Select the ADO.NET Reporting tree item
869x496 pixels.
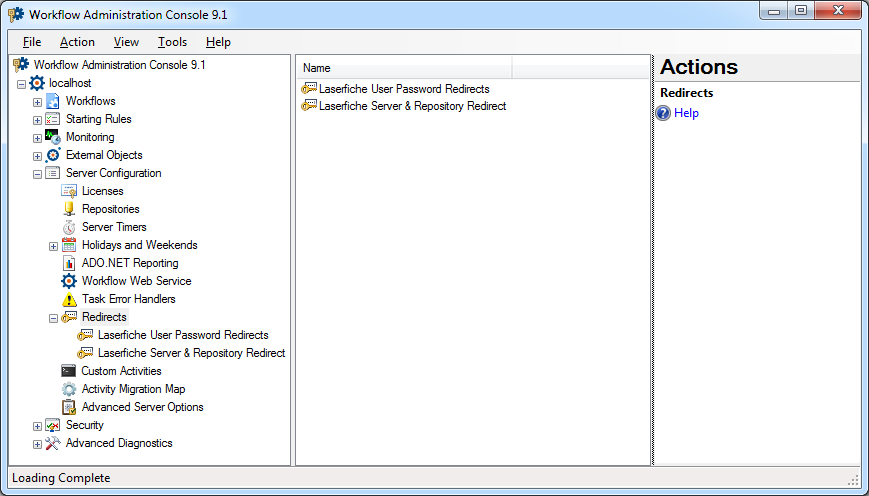click(x=130, y=263)
